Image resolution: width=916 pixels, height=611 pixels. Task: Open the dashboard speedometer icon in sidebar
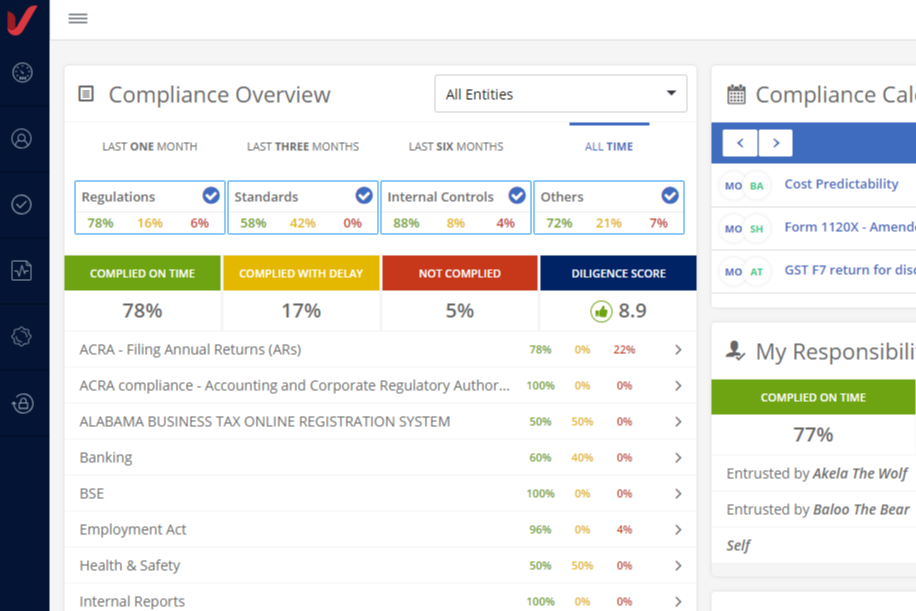[x=24, y=72]
